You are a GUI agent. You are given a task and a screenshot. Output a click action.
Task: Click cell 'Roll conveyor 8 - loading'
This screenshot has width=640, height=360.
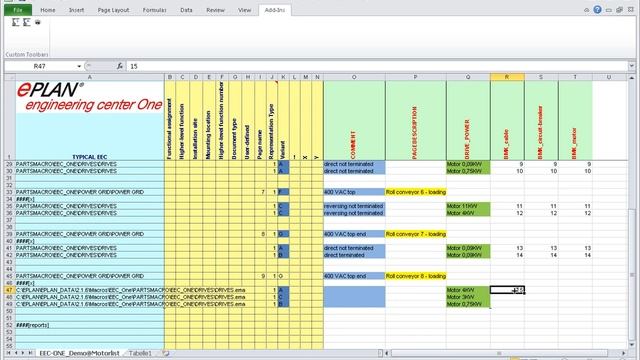pos(416,276)
